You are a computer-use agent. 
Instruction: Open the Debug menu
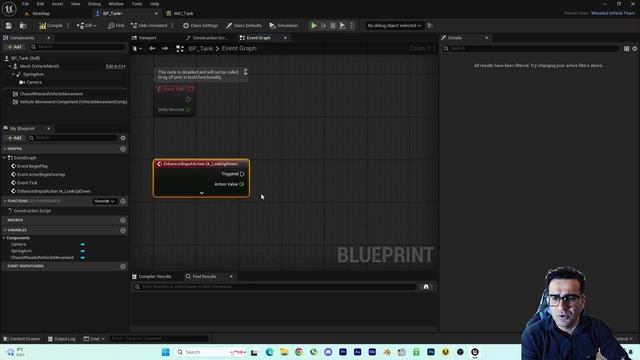coord(94,4)
